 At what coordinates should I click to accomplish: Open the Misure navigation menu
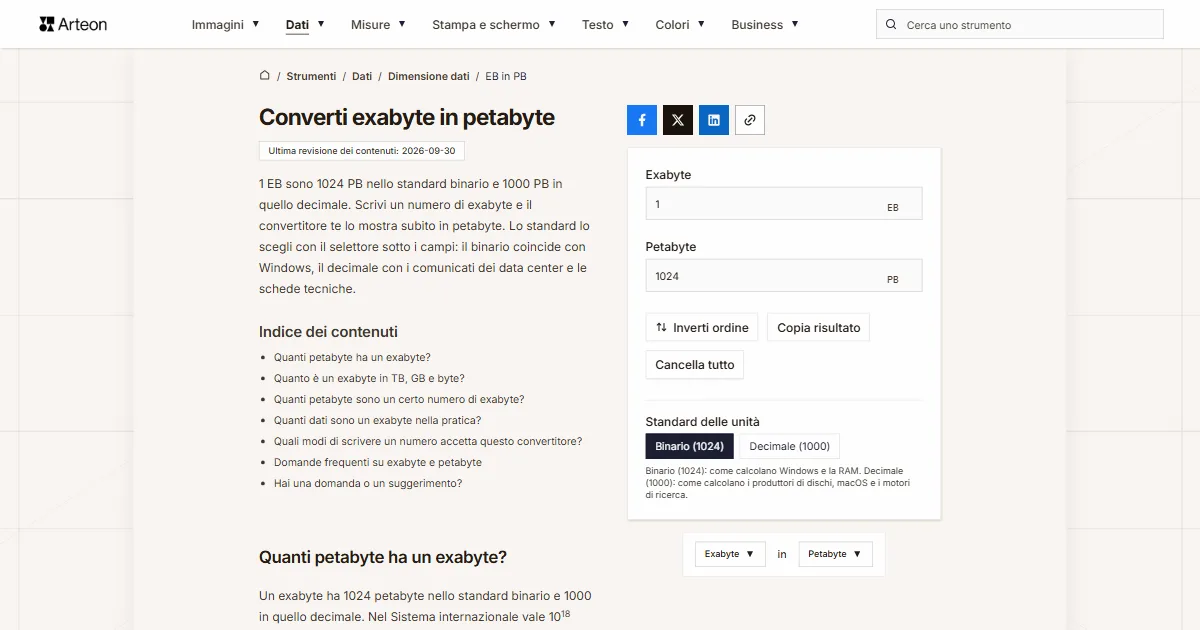[x=379, y=25]
